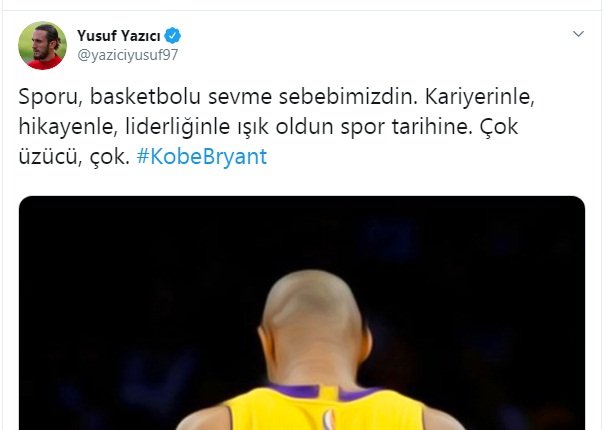The height and width of the screenshot is (430, 604).
Task: Click the player's shaved head in the photo
Action: [x=312, y=304]
